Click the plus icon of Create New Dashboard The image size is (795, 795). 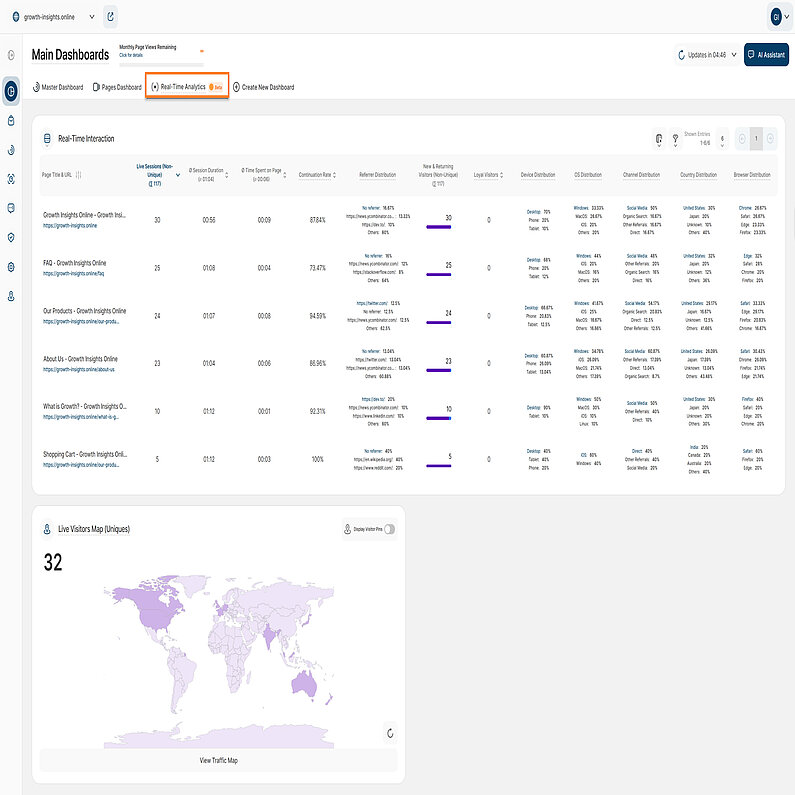pyautogui.click(x=236, y=87)
